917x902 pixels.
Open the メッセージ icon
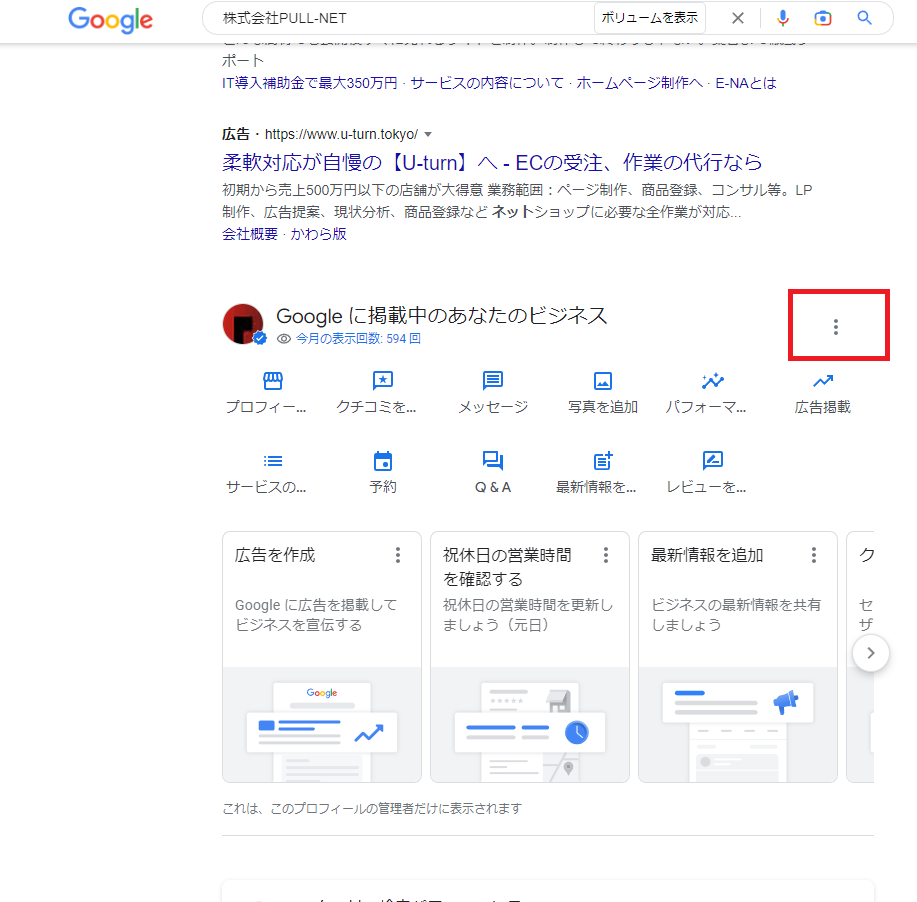coord(492,381)
